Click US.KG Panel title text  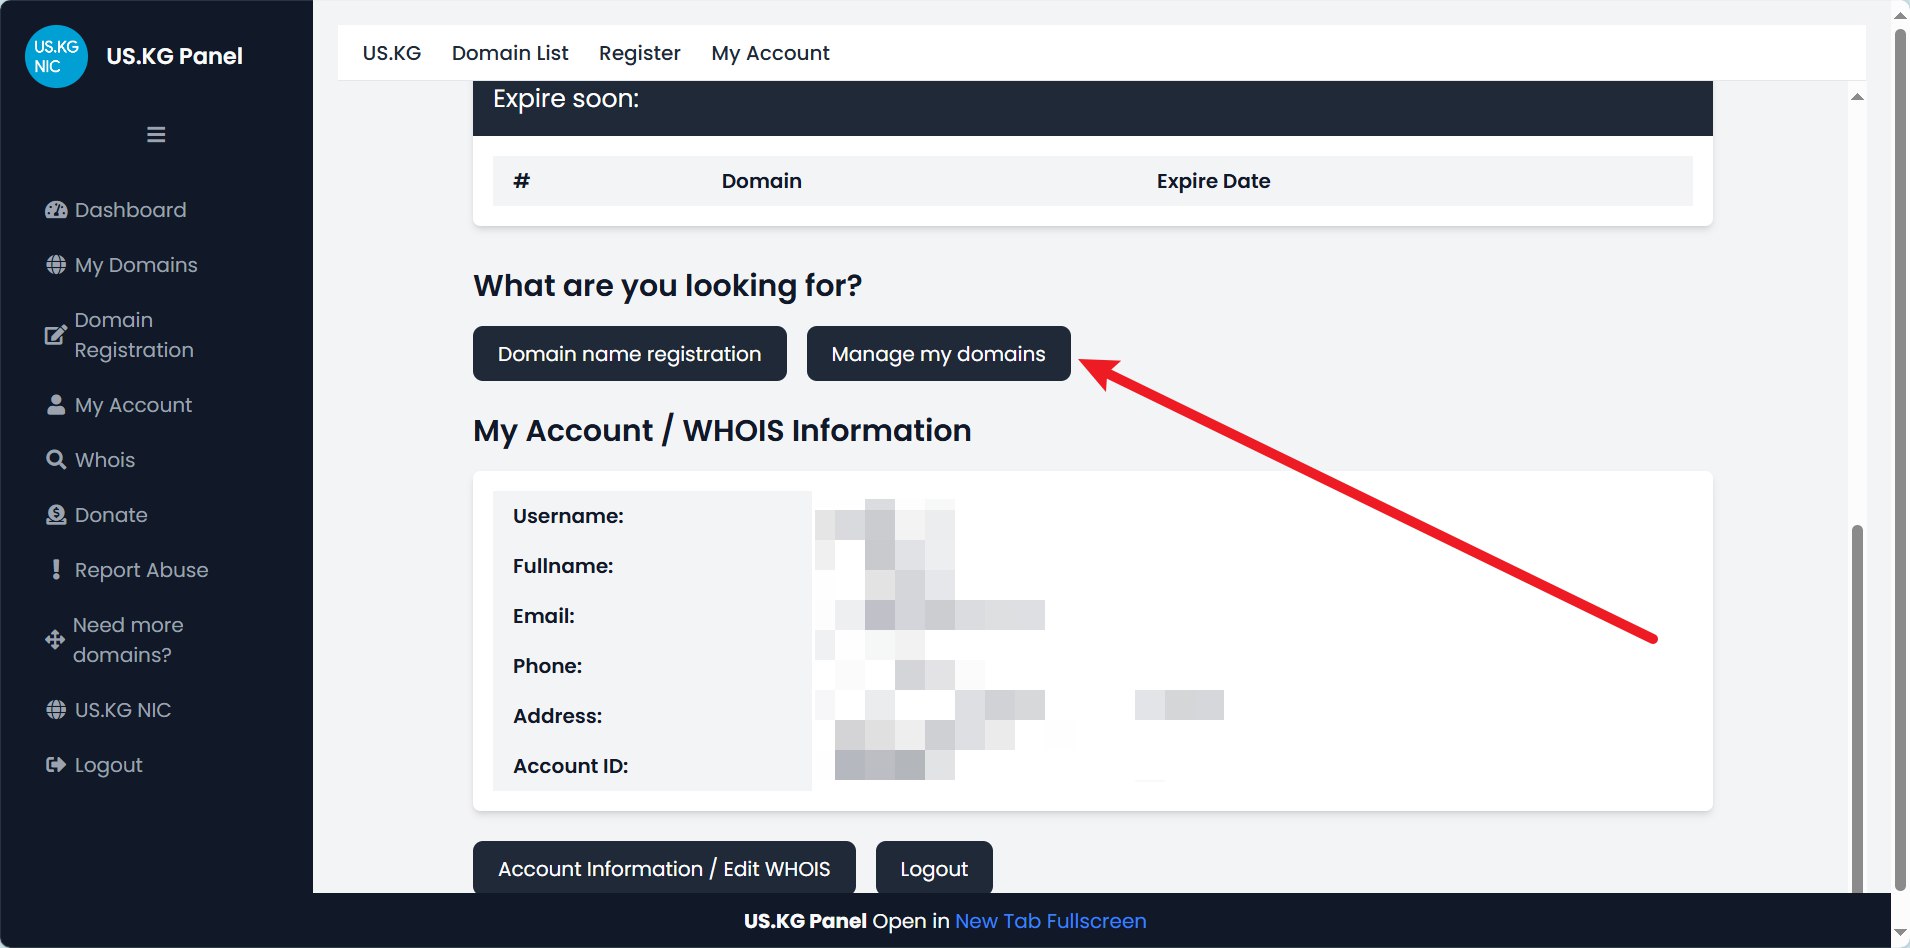coord(175,56)
